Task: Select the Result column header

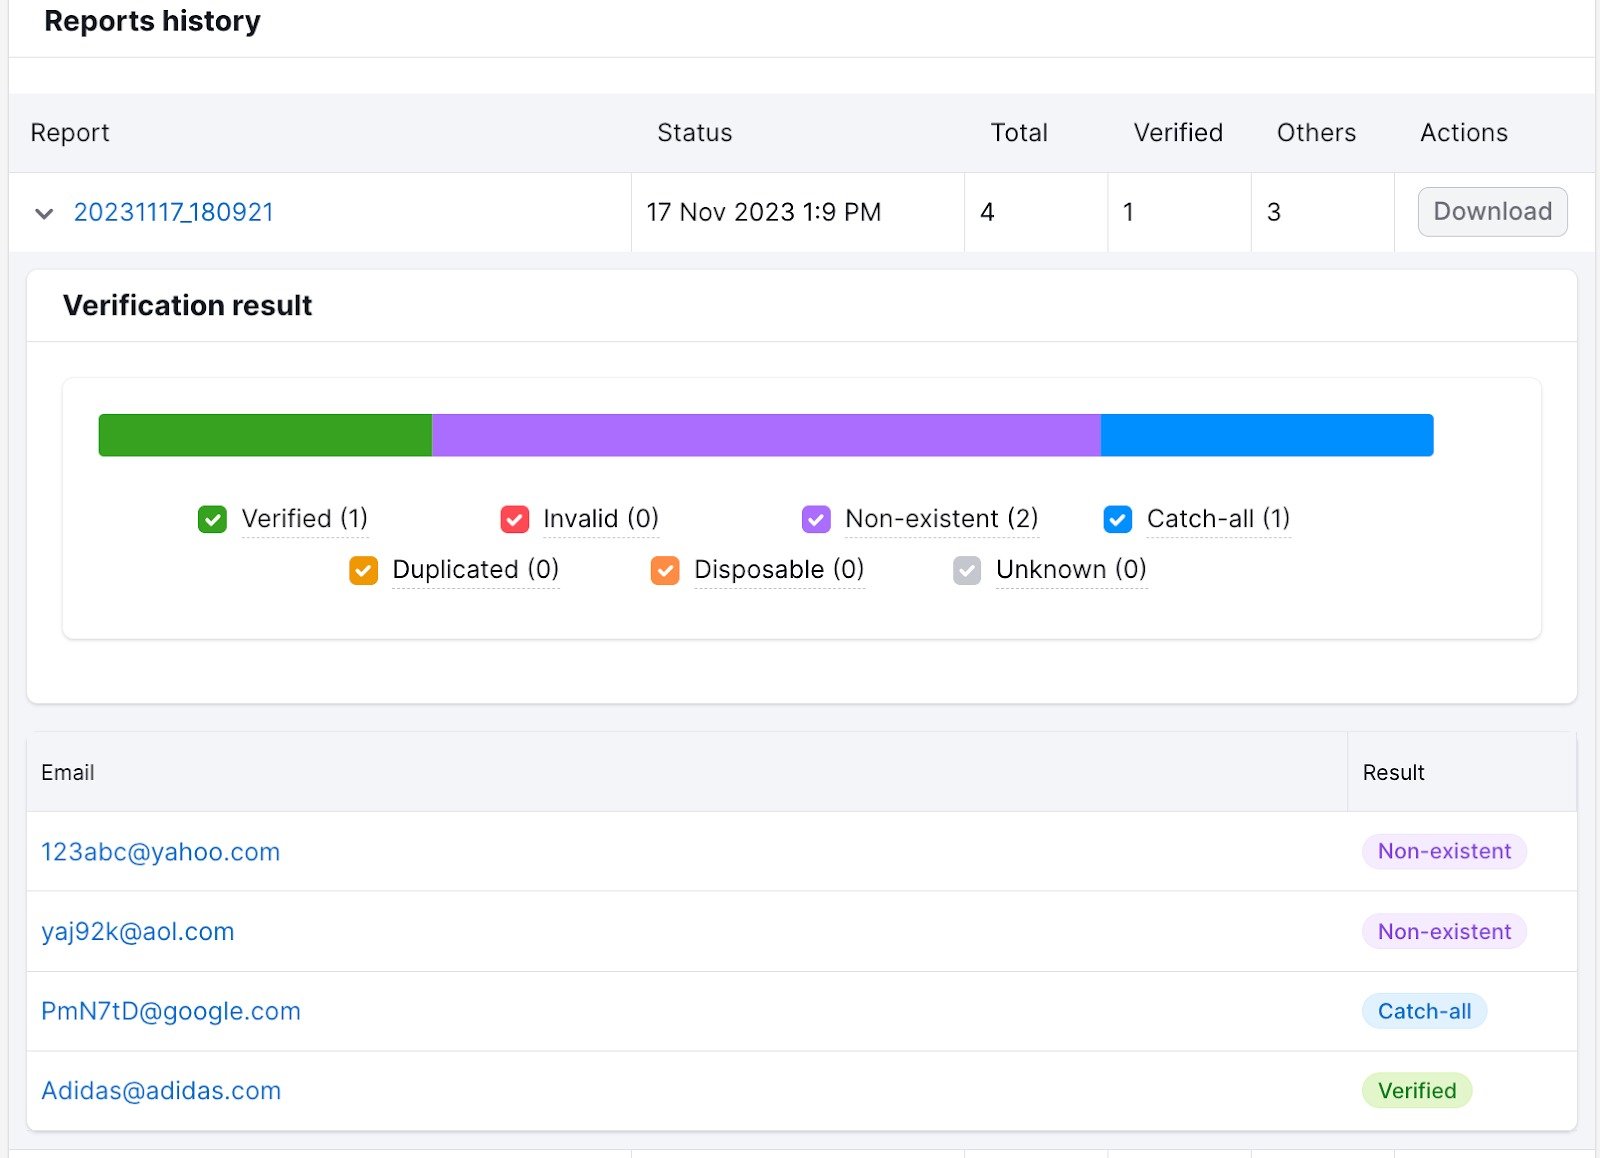Action: [1393, 772]
